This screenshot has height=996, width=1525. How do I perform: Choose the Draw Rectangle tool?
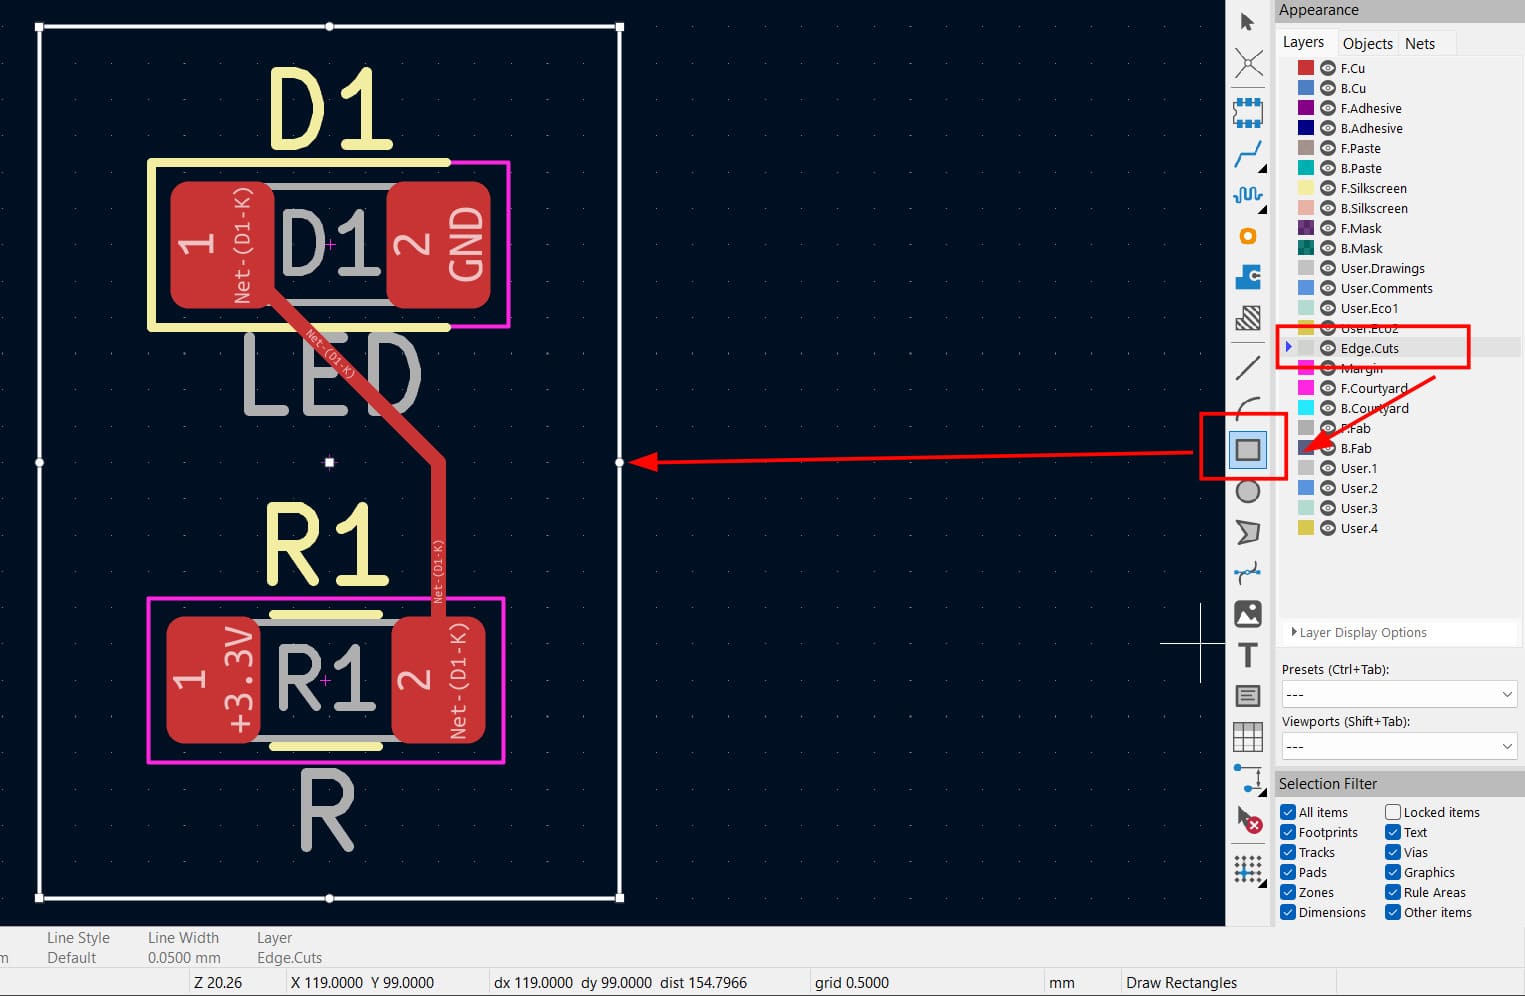1248,449
